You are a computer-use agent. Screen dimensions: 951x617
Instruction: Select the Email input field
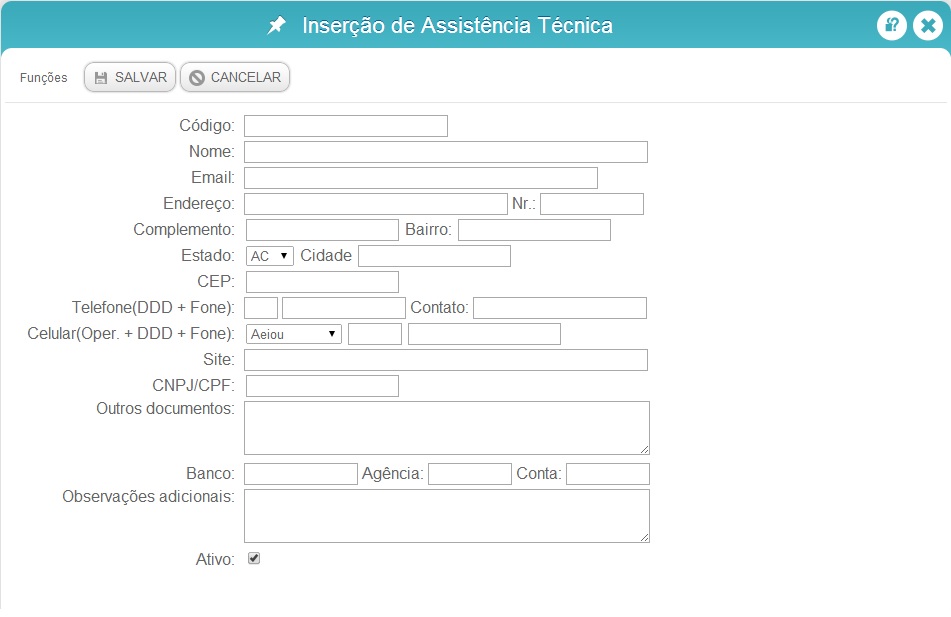click(x=421, y=178)
